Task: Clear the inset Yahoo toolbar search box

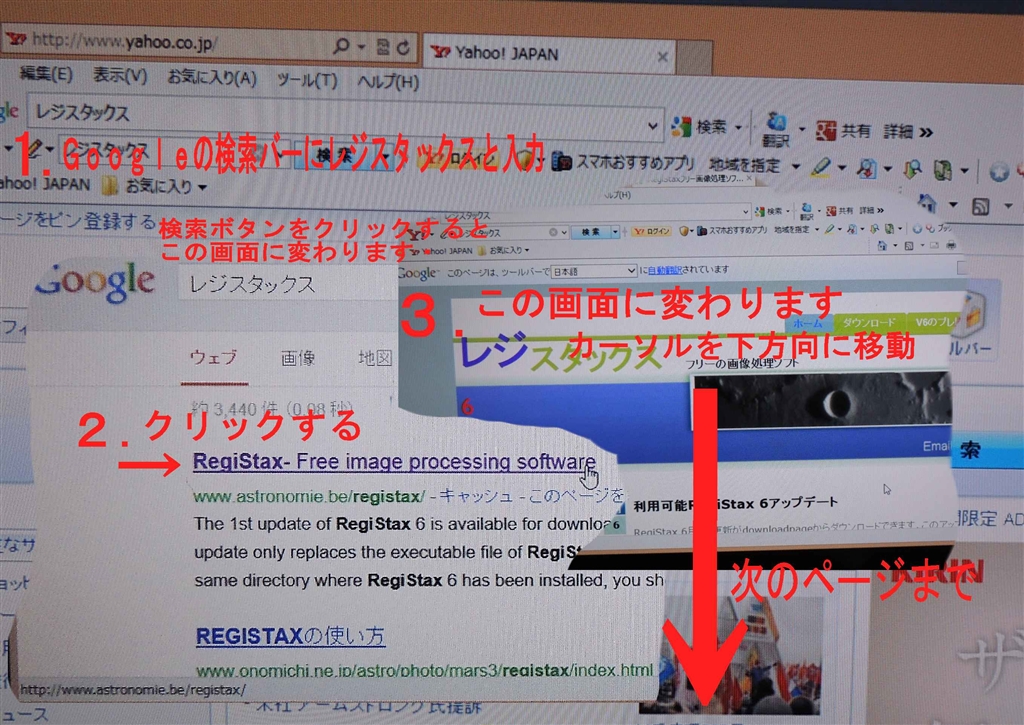Action: [x=553, y=233]
